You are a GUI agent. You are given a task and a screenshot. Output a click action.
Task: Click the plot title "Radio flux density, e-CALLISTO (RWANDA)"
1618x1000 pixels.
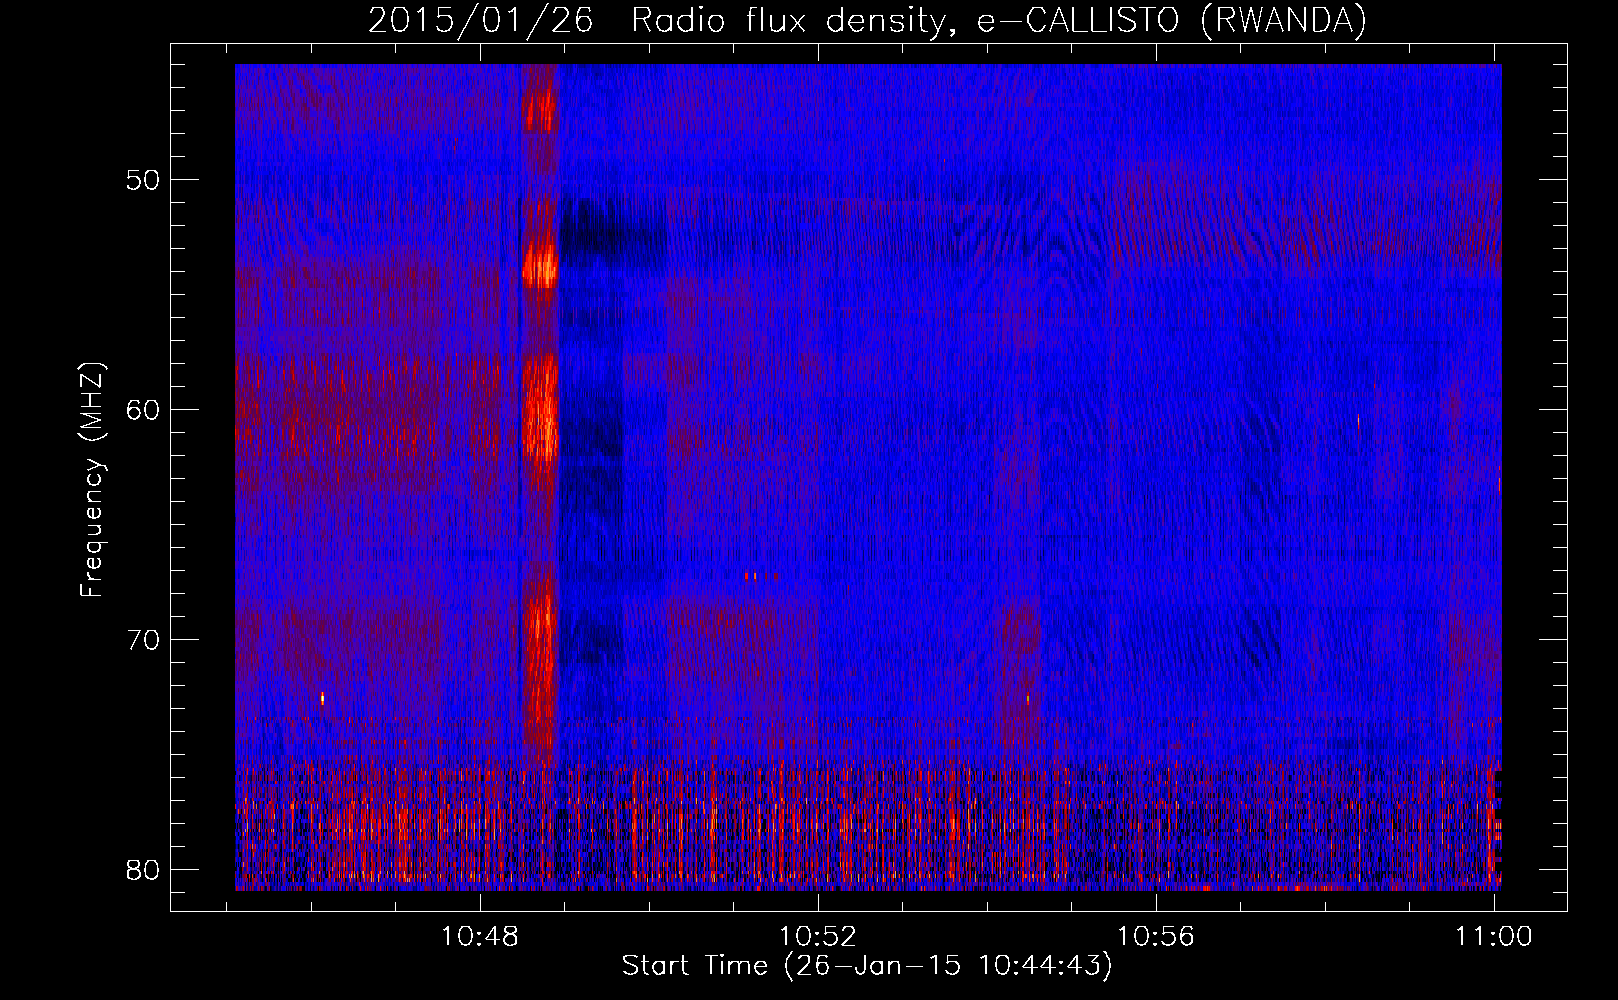(x=999, y=20)
